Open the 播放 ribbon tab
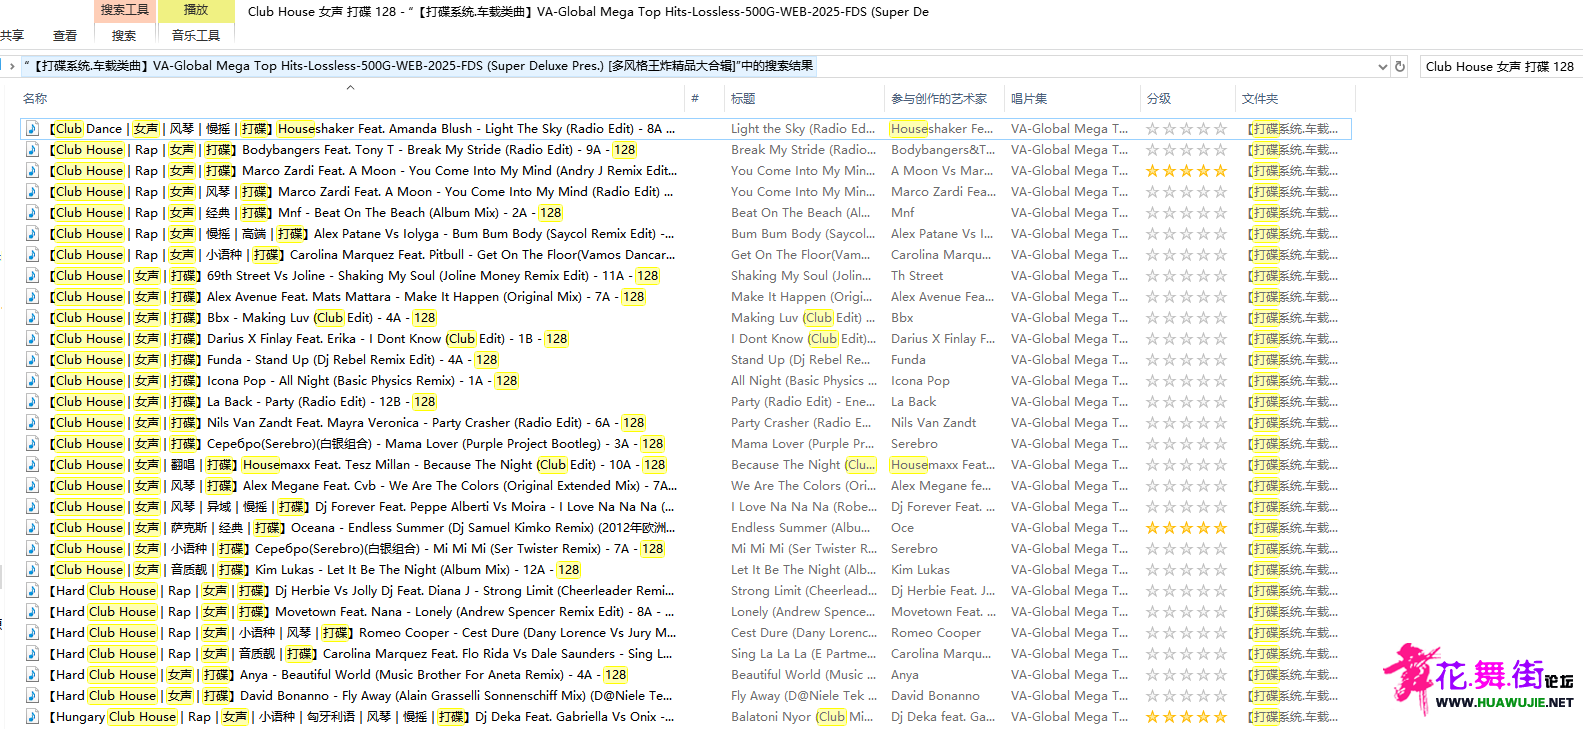This screenshot has width=1583, height=729. 196,10
